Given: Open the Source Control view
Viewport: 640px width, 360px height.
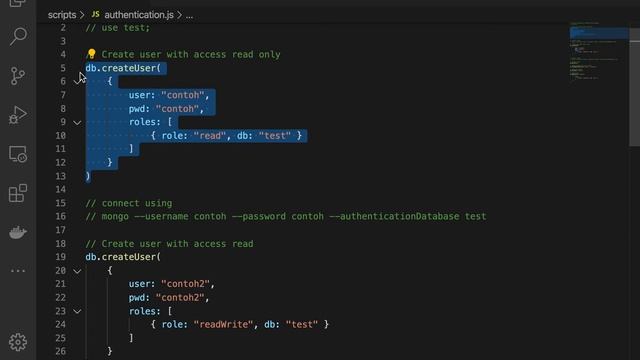Looking at the screenshot, I should click(18, 76).
